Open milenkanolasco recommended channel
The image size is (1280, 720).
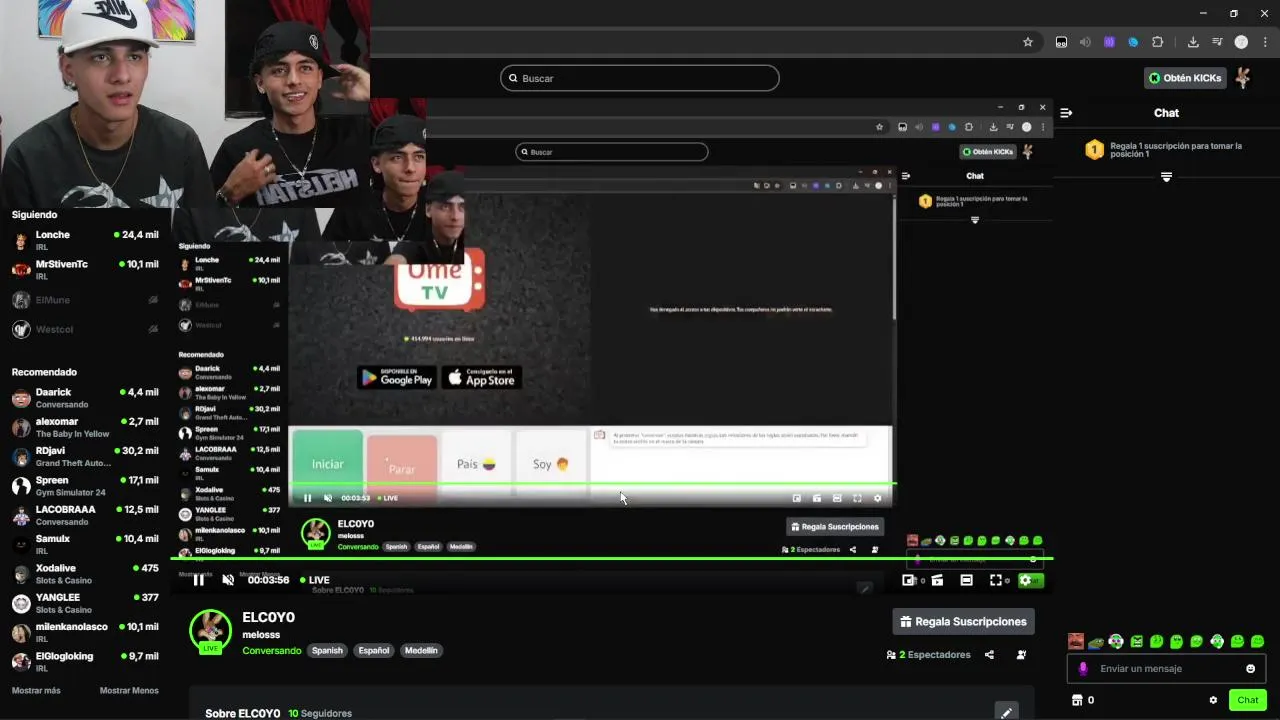[85, 632]
